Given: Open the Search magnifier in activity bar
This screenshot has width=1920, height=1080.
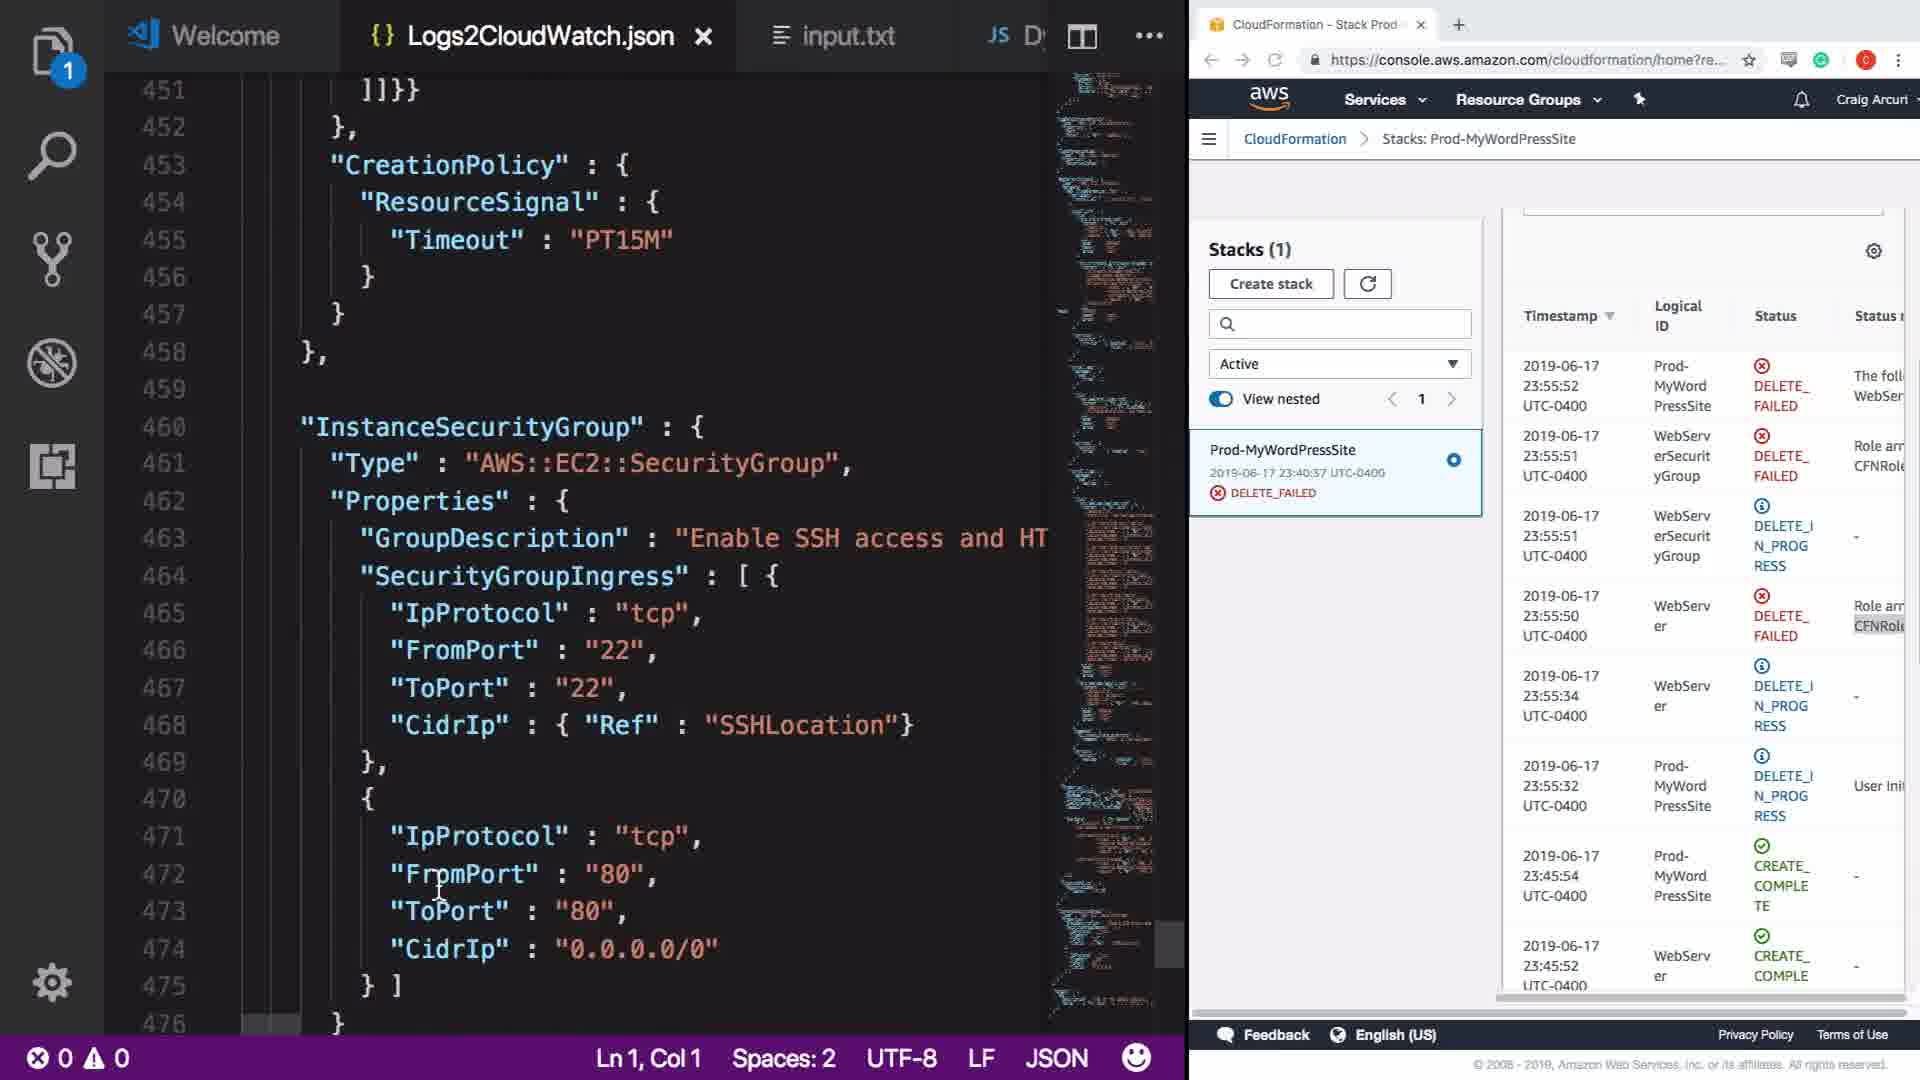Looking at the screenshot, I should (x=52, y=156).
